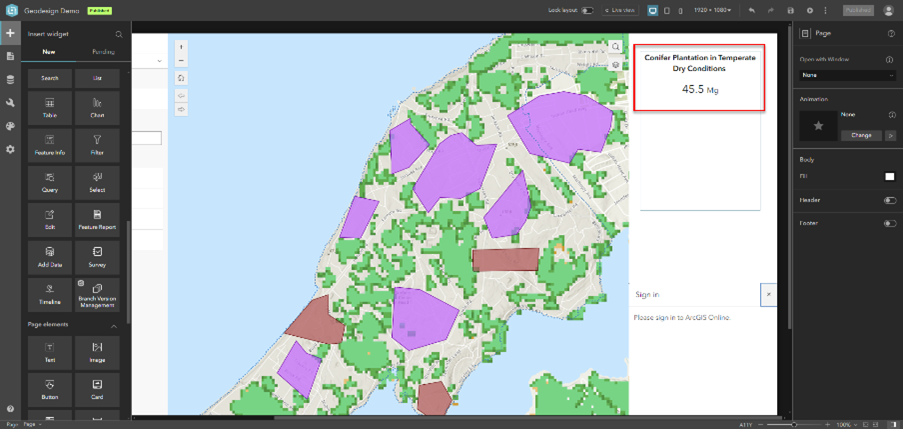
Task: Add the Feature Report widget
Action: 97,220
